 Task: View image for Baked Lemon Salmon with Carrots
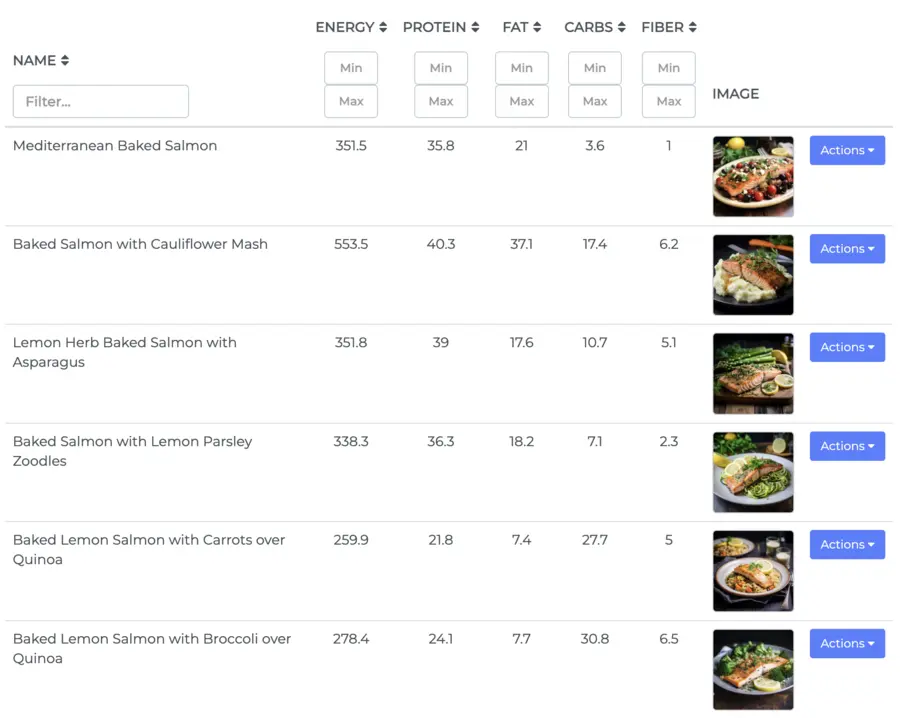click(752, 571)
